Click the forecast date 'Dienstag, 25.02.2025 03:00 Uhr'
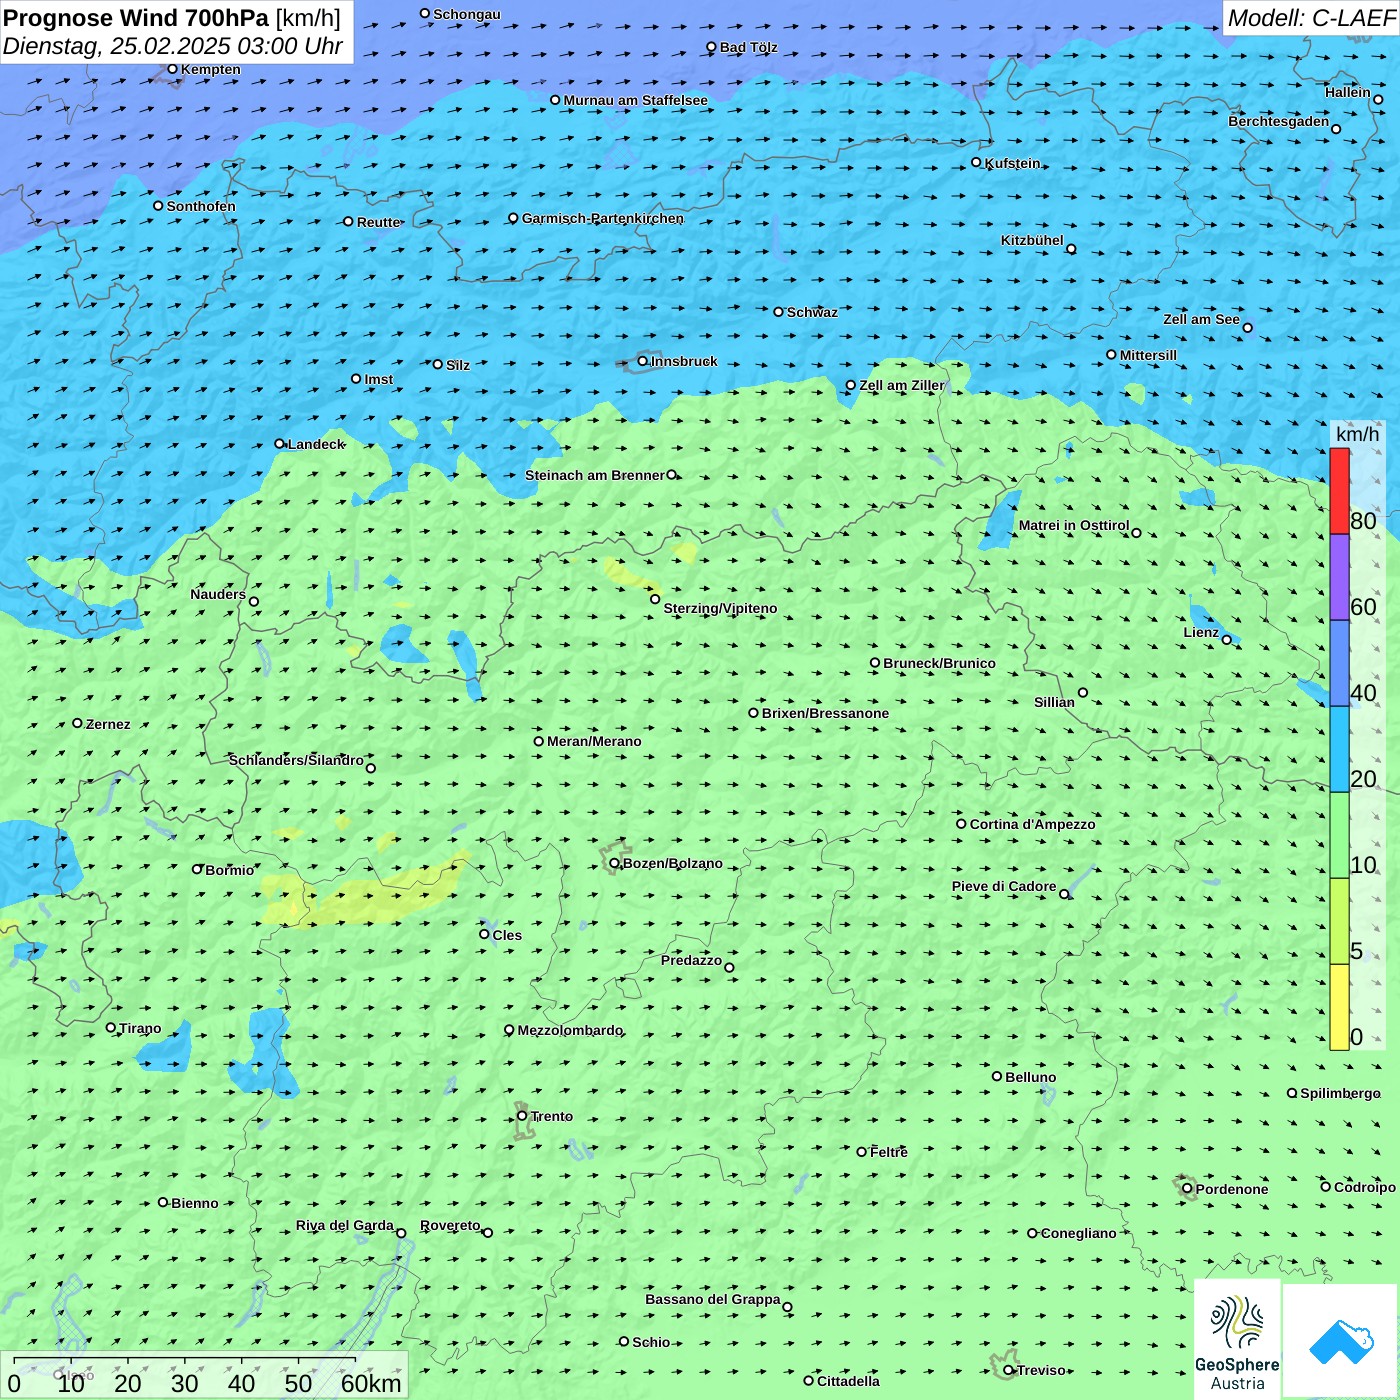 point(173,46)
